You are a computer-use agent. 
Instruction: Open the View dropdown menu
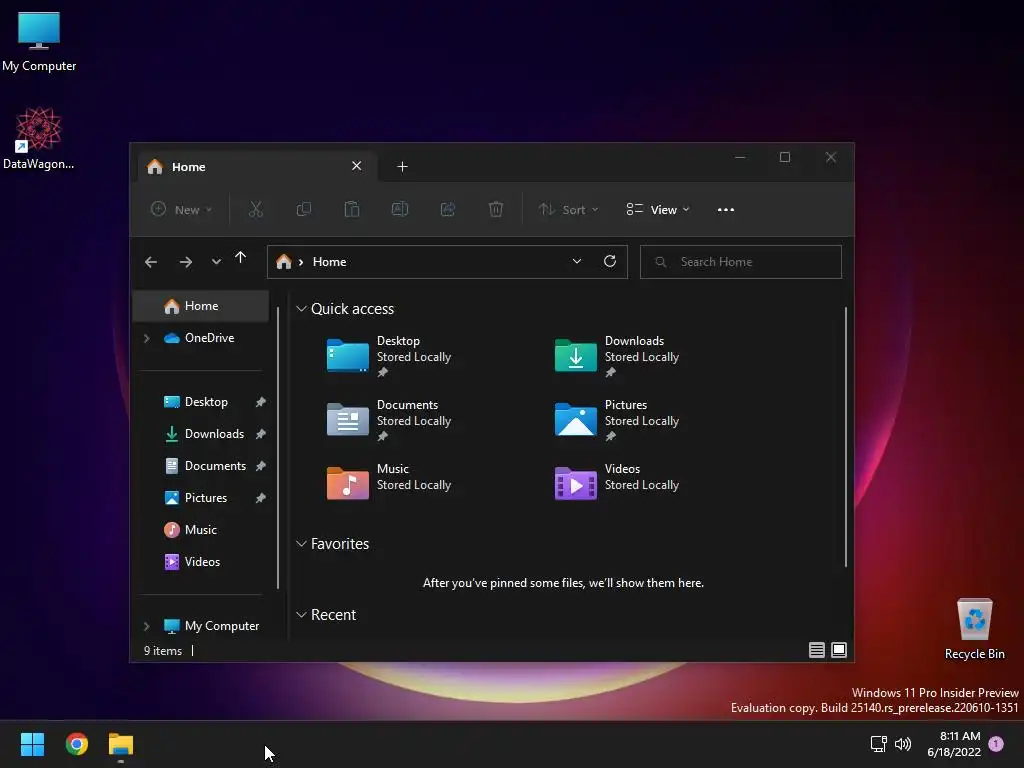pyautogui.click(x=658, y=210)
